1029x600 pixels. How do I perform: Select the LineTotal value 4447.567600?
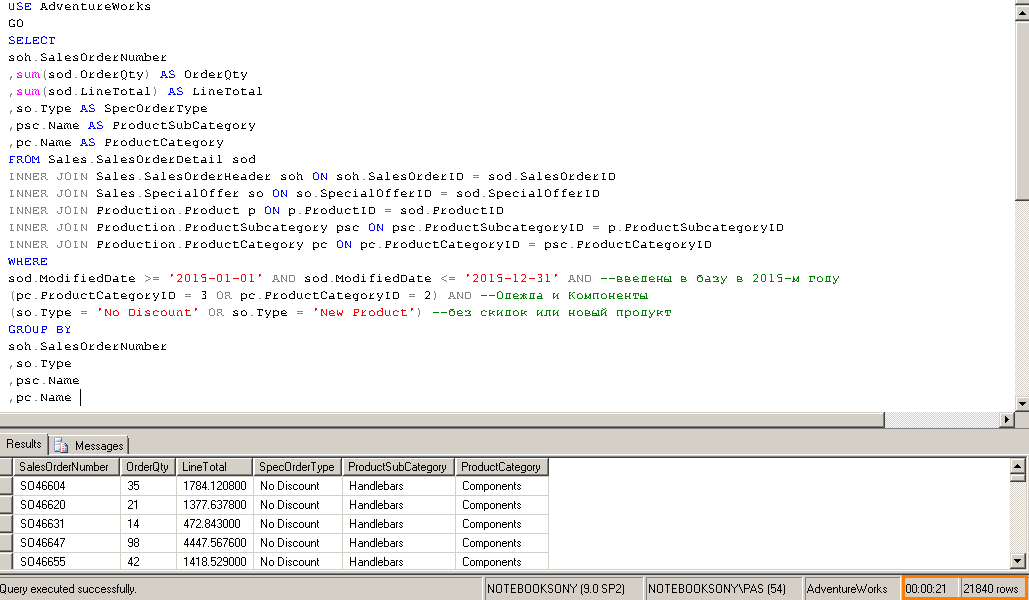click(214, 543)
